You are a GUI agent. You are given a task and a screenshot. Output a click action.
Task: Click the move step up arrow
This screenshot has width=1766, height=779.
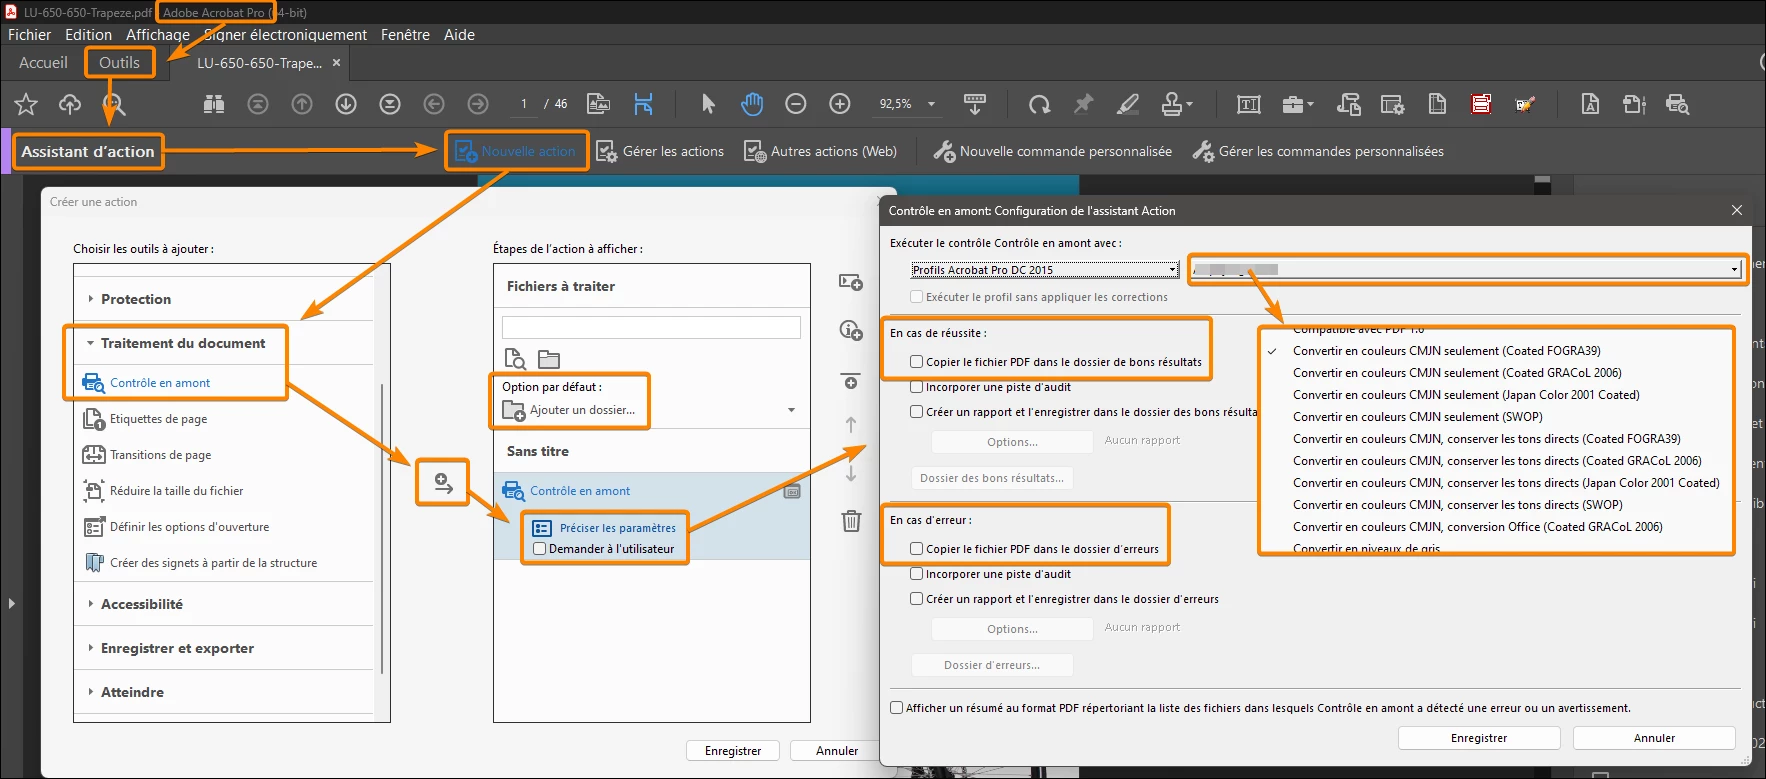851,425
